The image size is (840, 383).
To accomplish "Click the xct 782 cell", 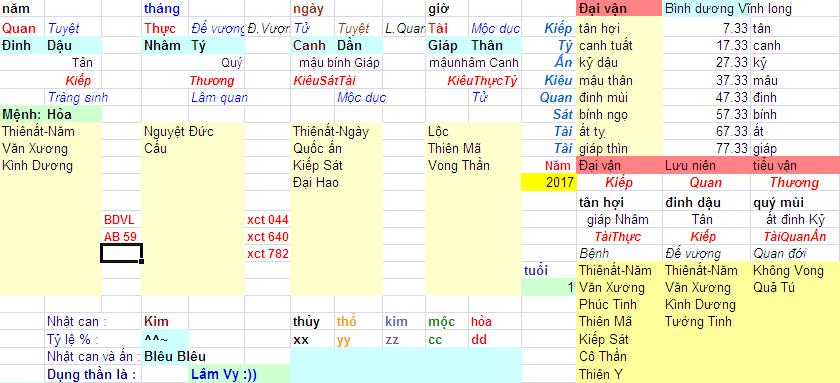I will click(267, 254).
